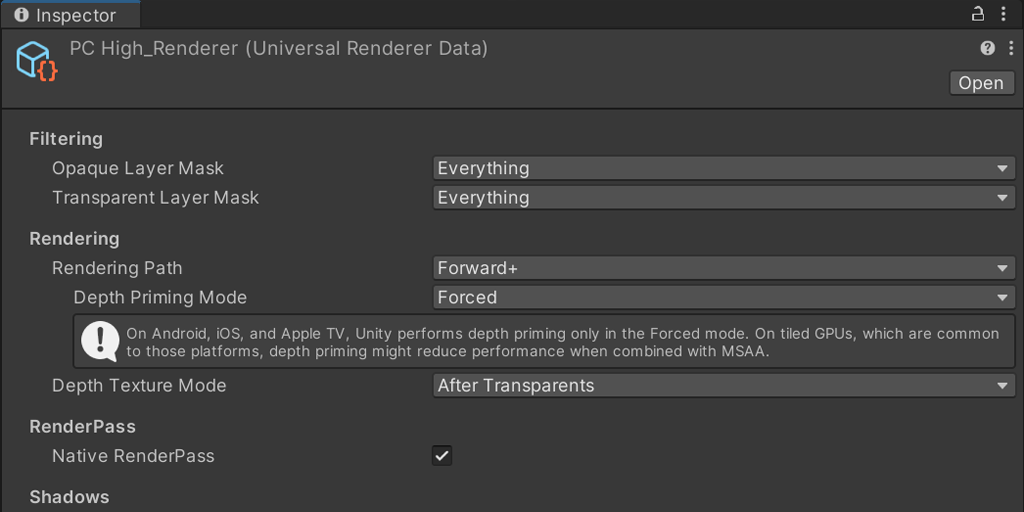Click the Inspector tab info icon
Screen dimensions: 1024x512
[21, 15]
